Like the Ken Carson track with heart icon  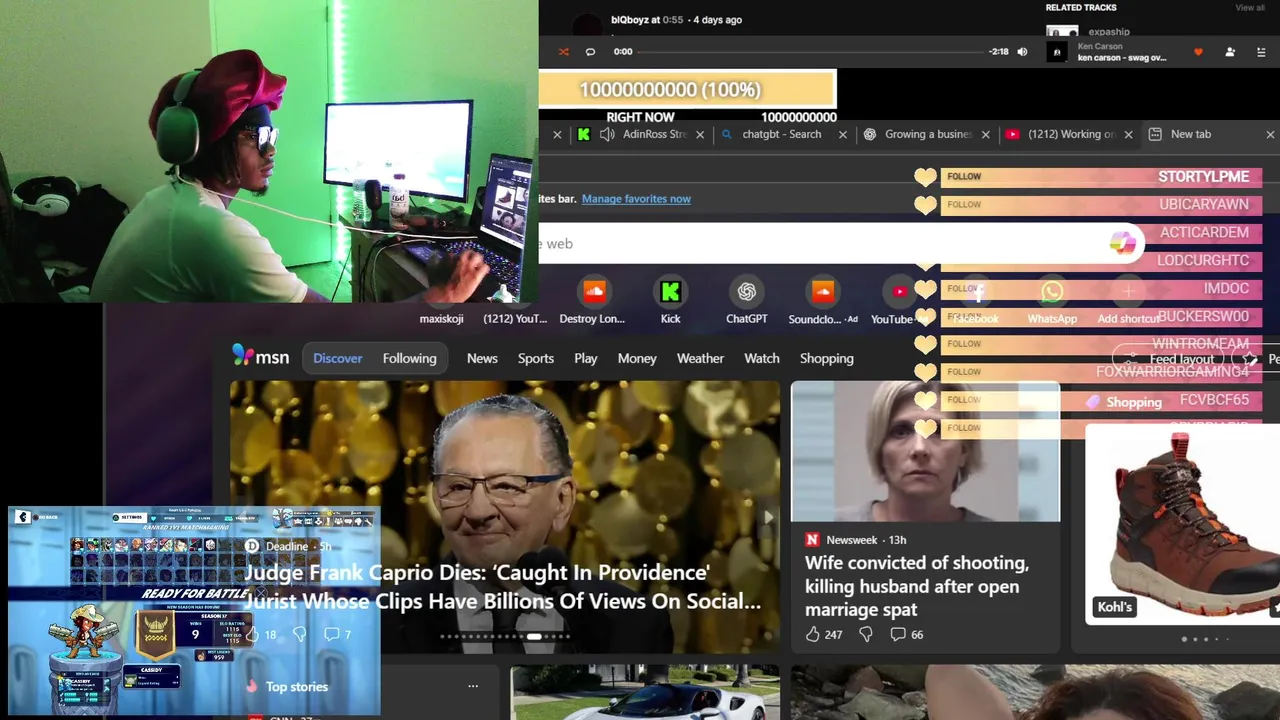point(1198,52)
